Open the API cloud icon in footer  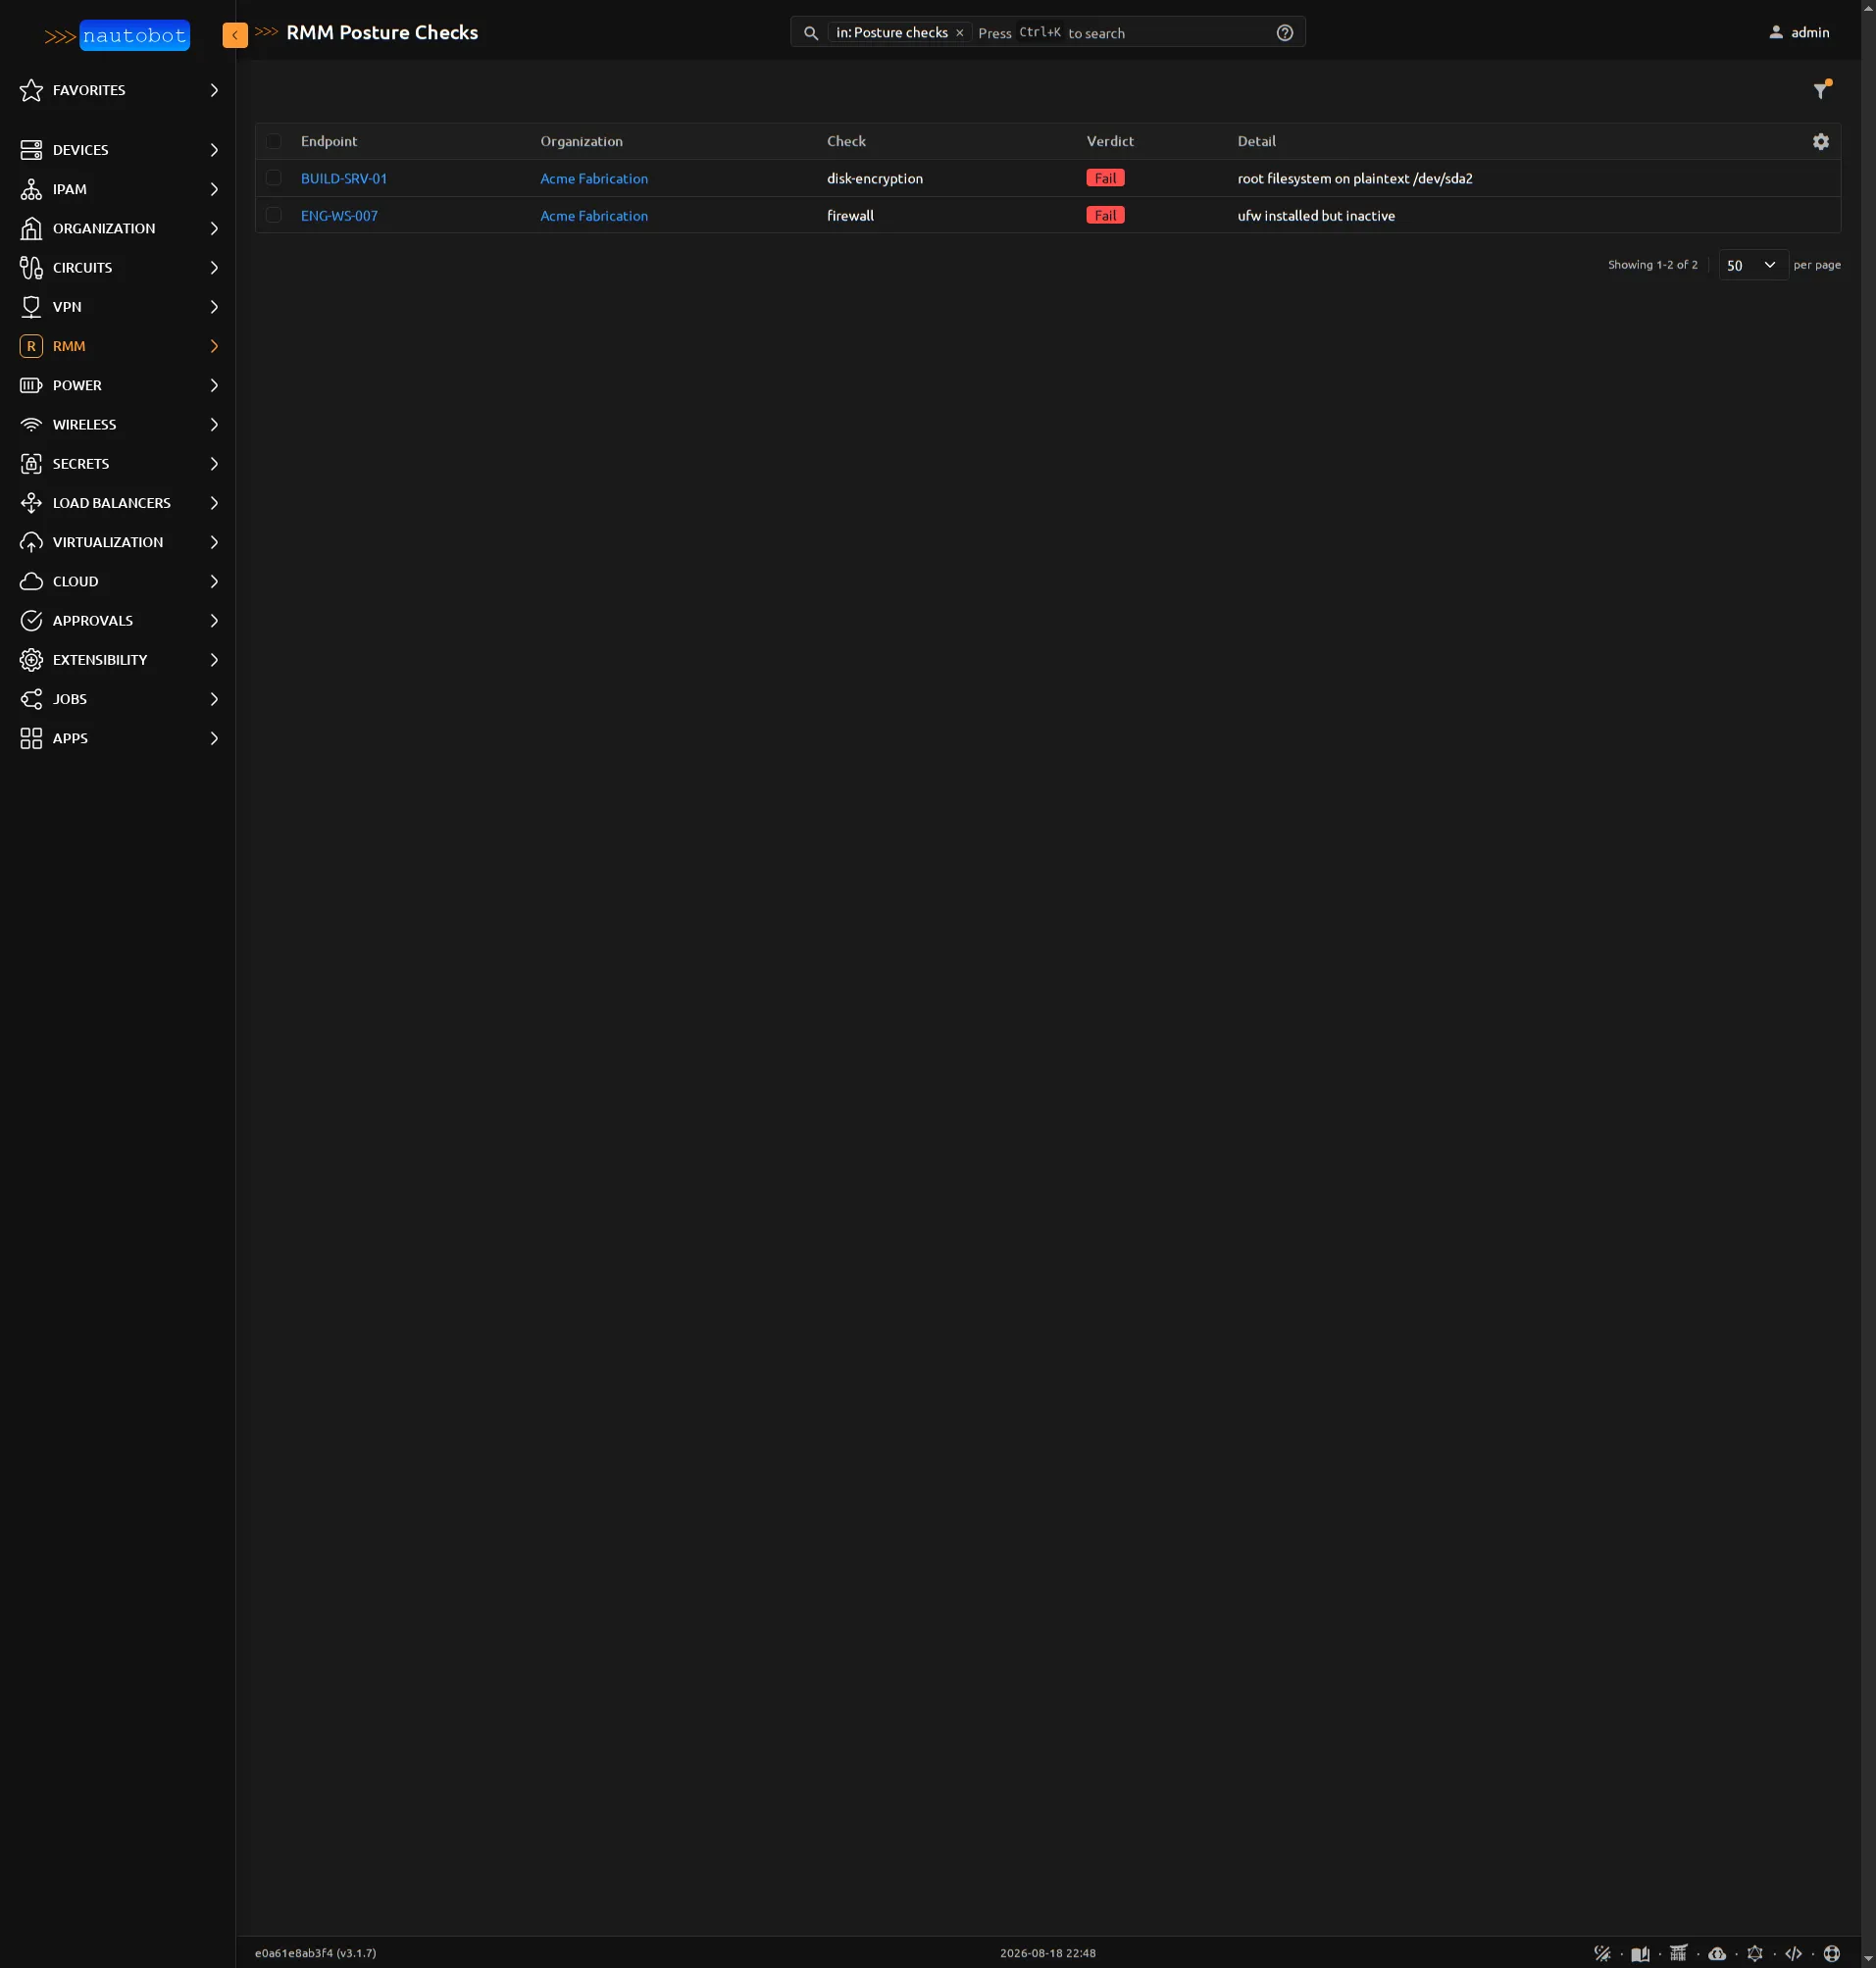pos(1717,1953)
